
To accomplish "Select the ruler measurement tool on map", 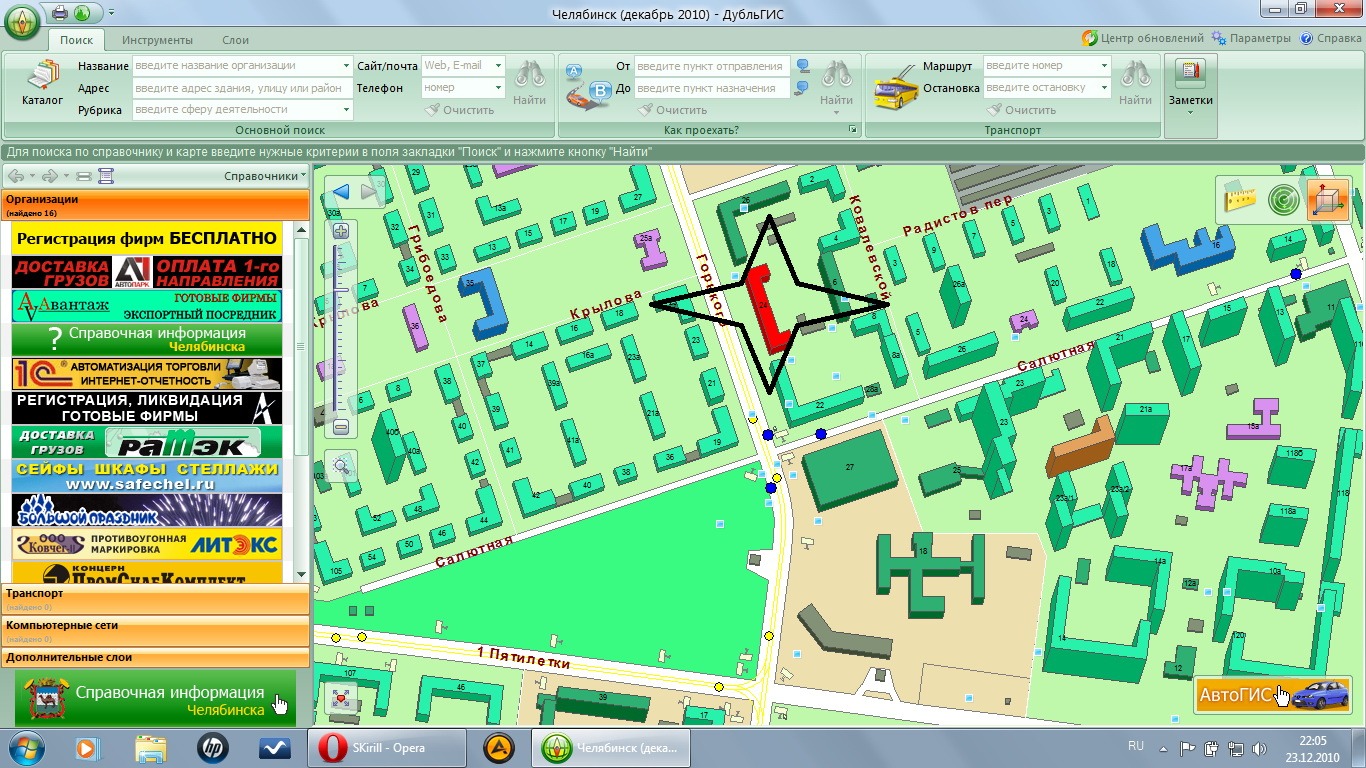I will [1240, 198].
